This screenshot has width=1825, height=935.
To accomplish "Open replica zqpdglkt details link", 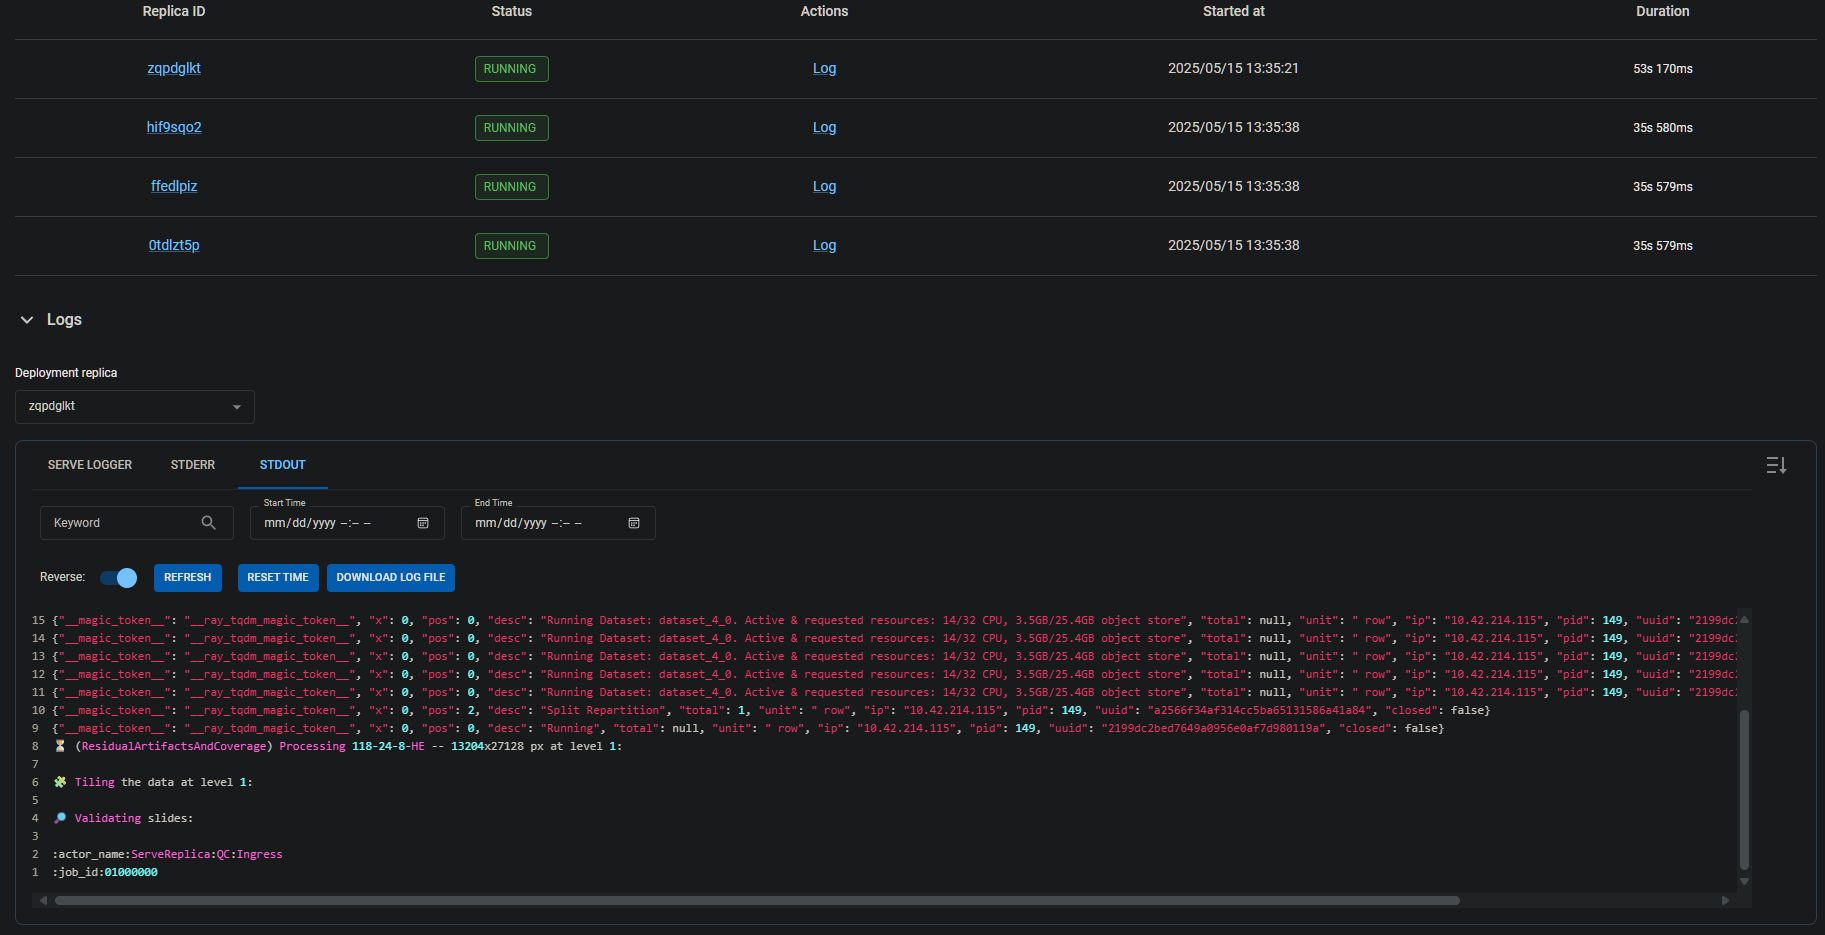I will (174, 68).
